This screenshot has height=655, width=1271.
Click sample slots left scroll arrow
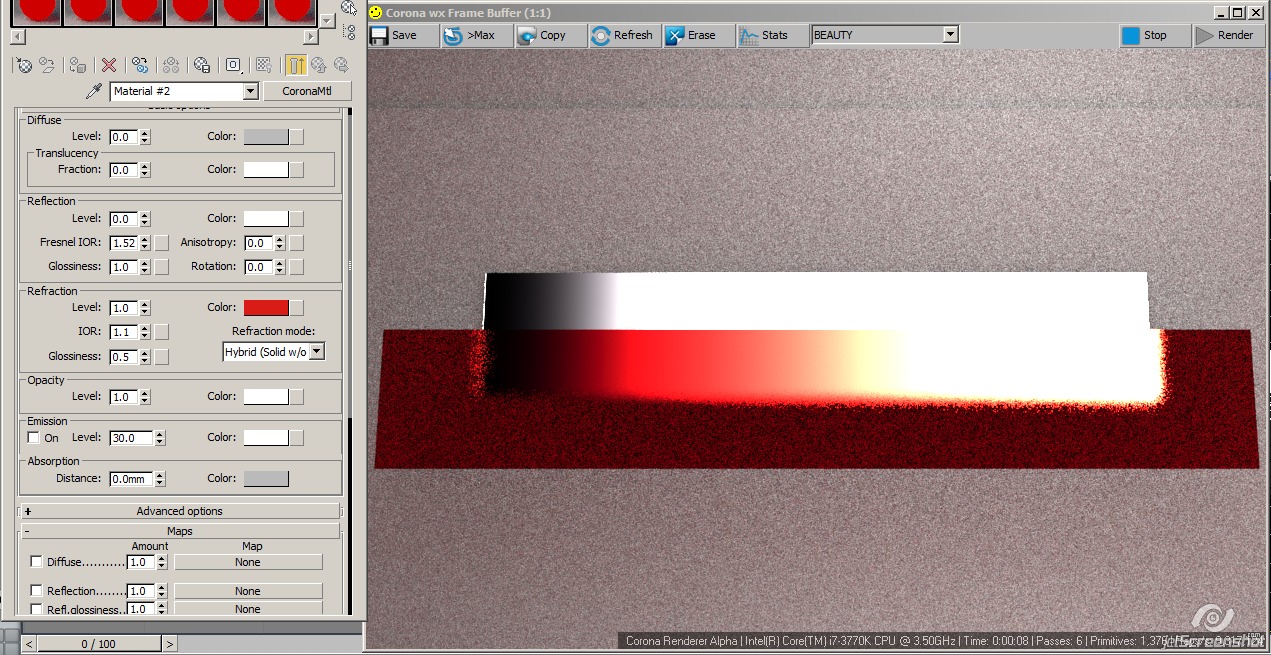pos(17,36)
